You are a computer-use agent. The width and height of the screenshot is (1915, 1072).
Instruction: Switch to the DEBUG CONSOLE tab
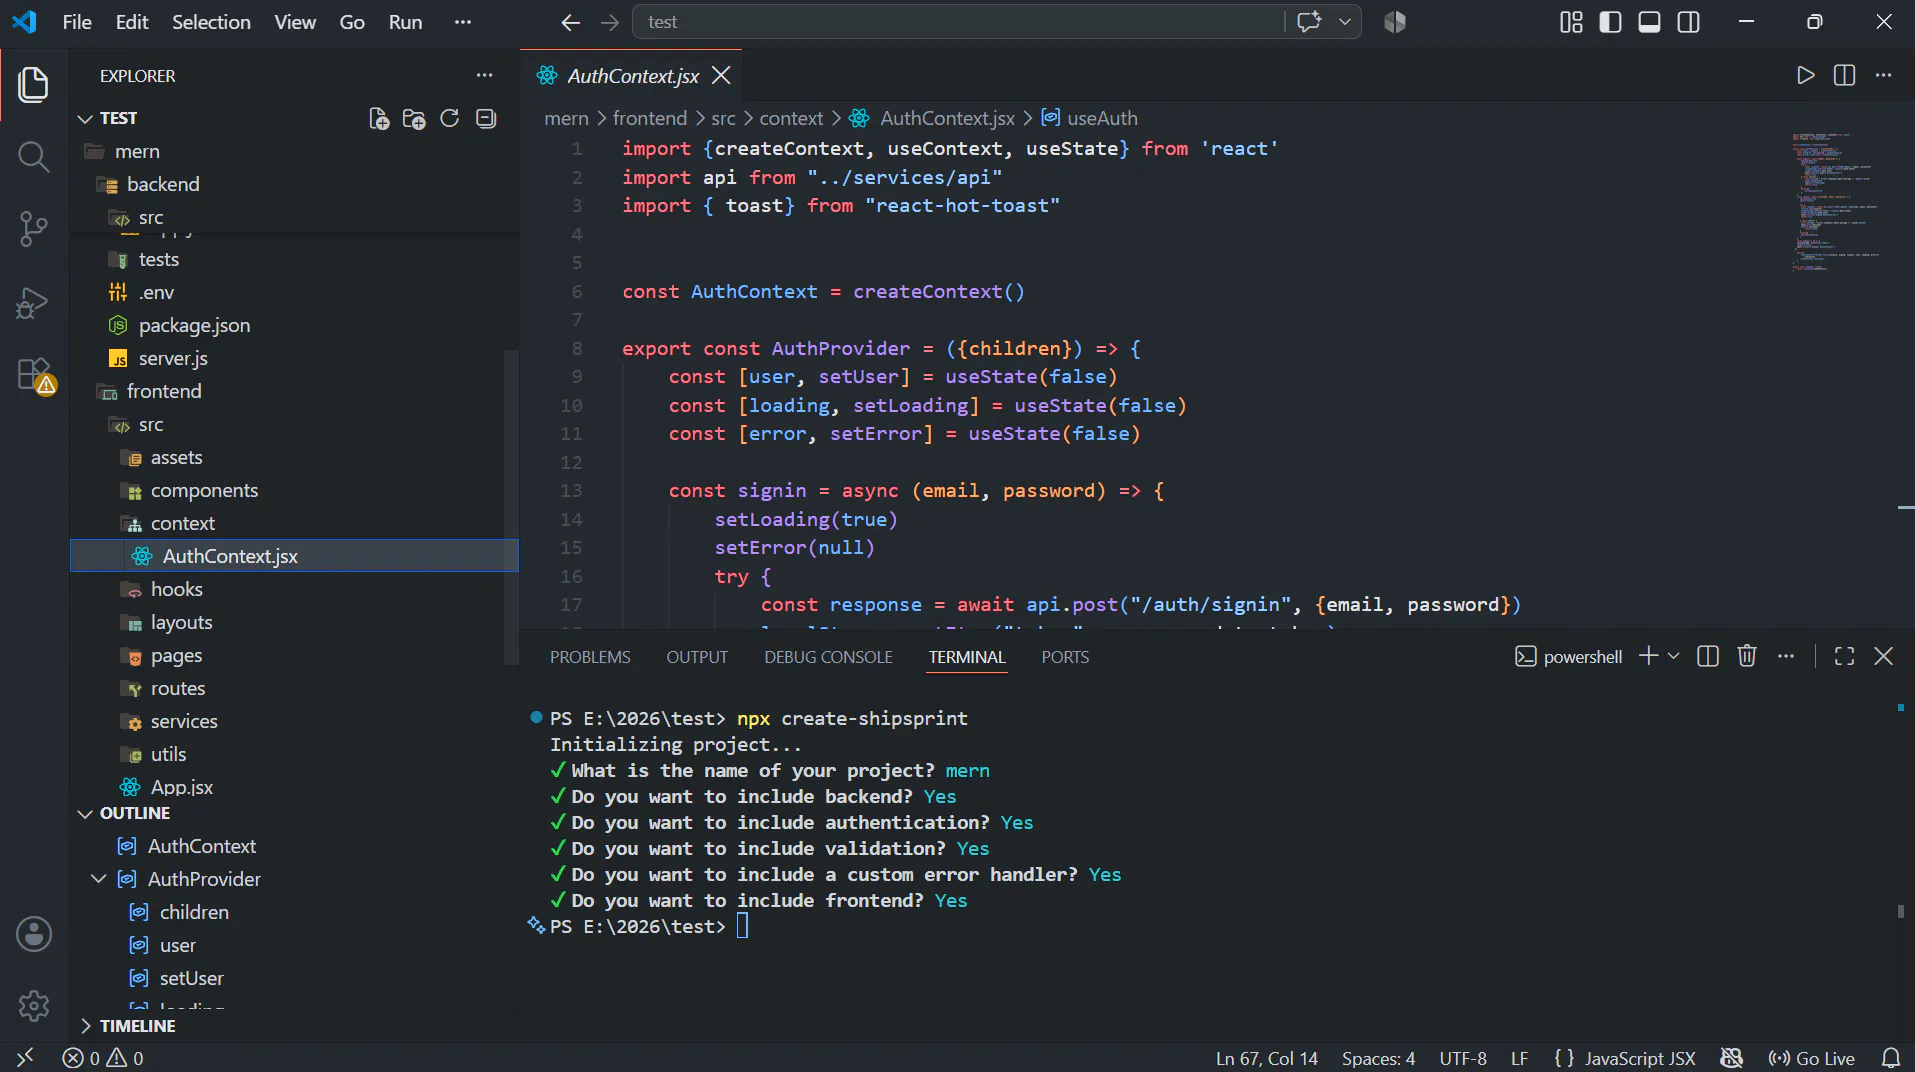tap(828, 657)
